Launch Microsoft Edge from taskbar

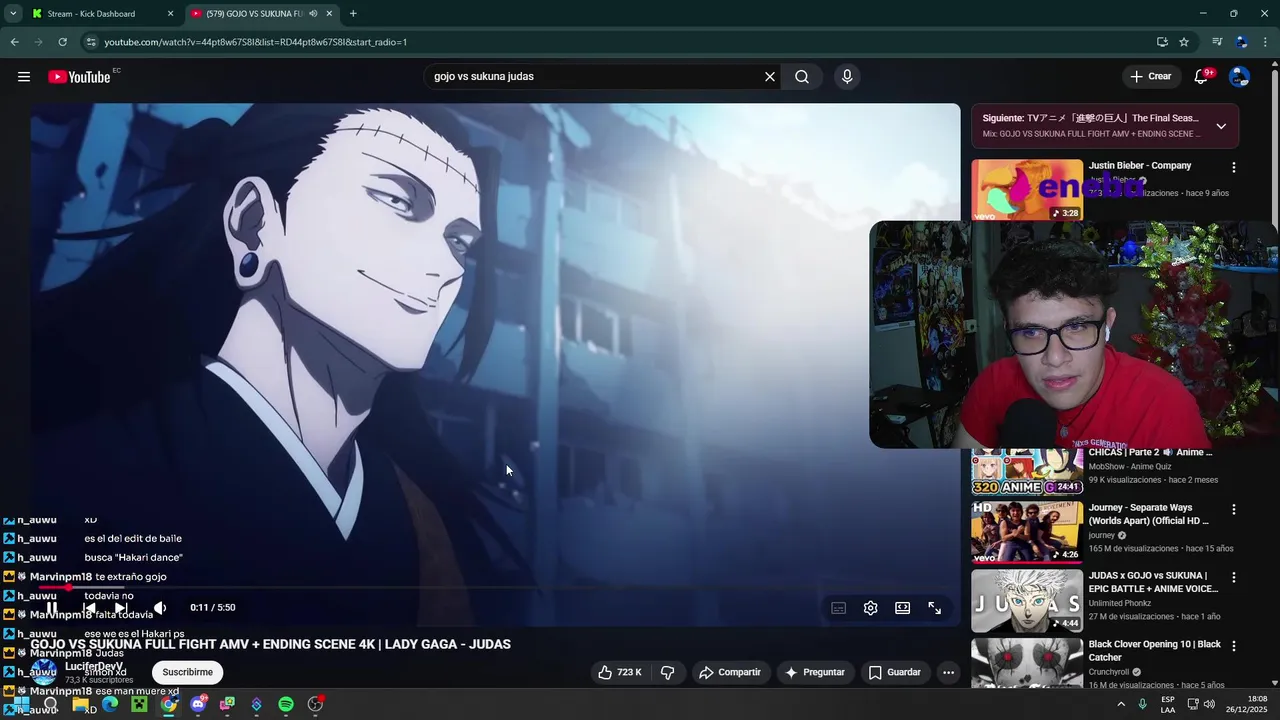point(110,705)
